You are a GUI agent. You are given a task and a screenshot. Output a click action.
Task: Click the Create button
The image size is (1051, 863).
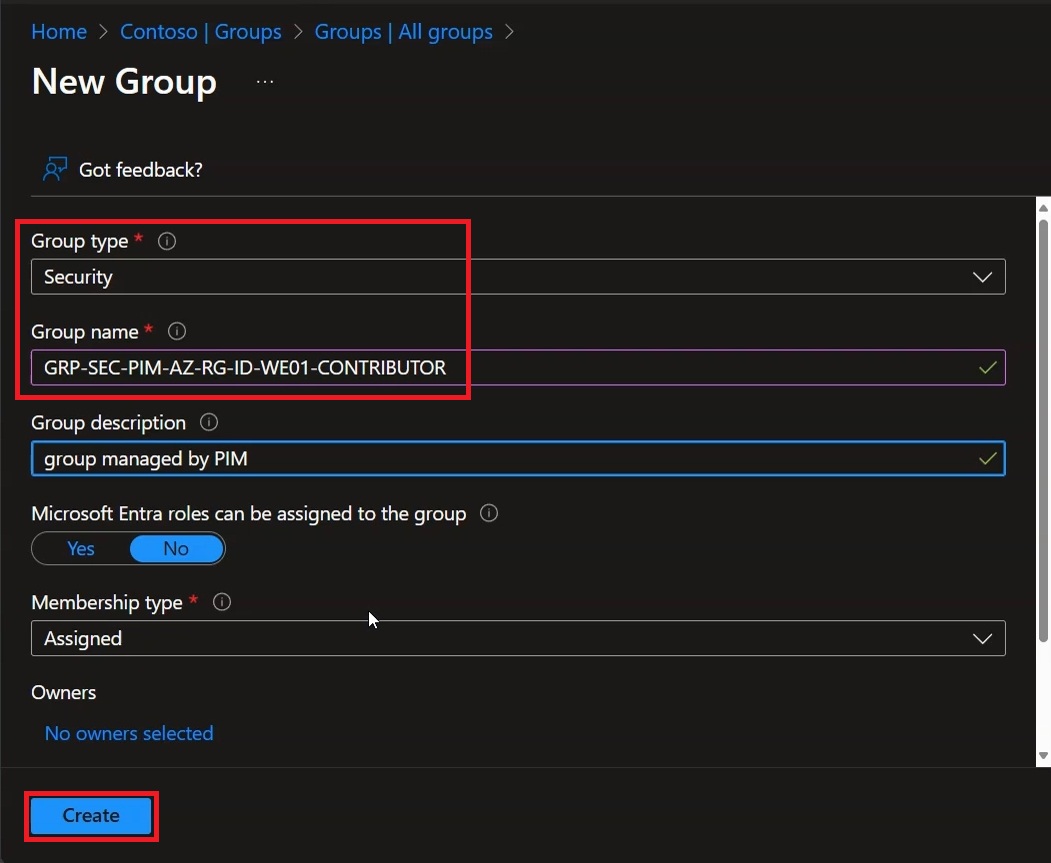[x=91, y=815]
